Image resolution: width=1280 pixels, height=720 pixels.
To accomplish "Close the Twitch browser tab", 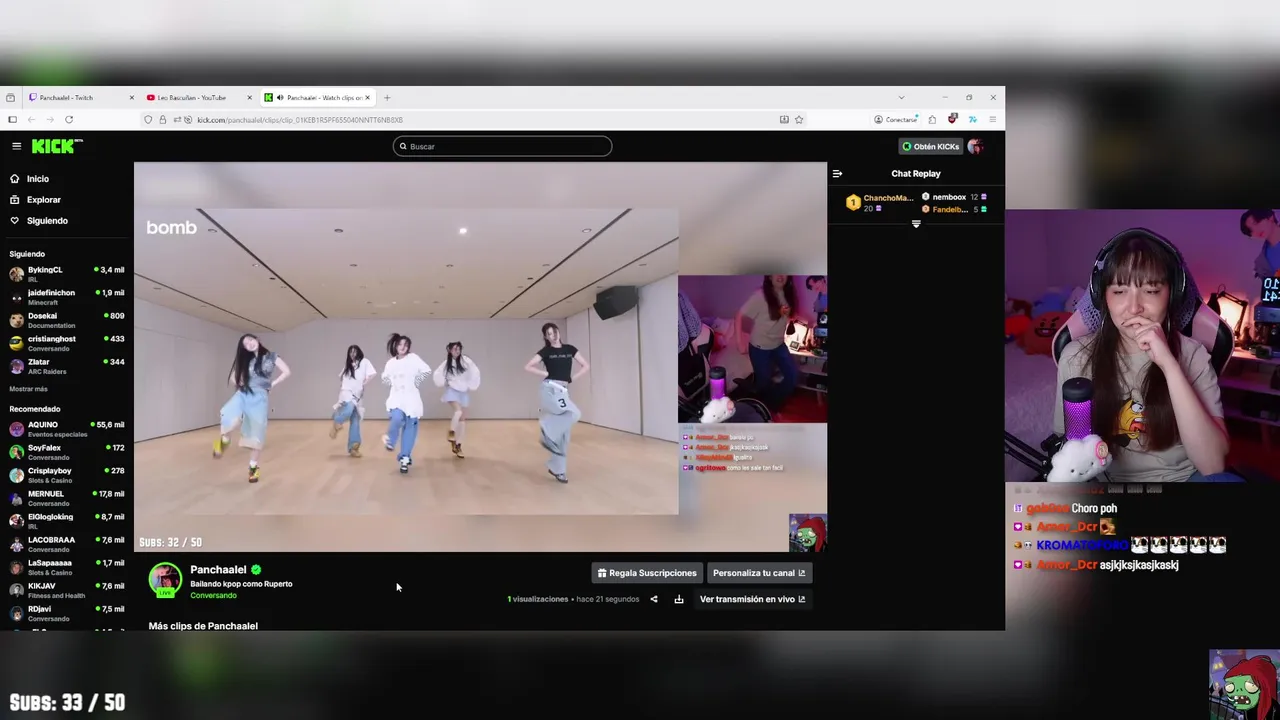I will [131, 98].
